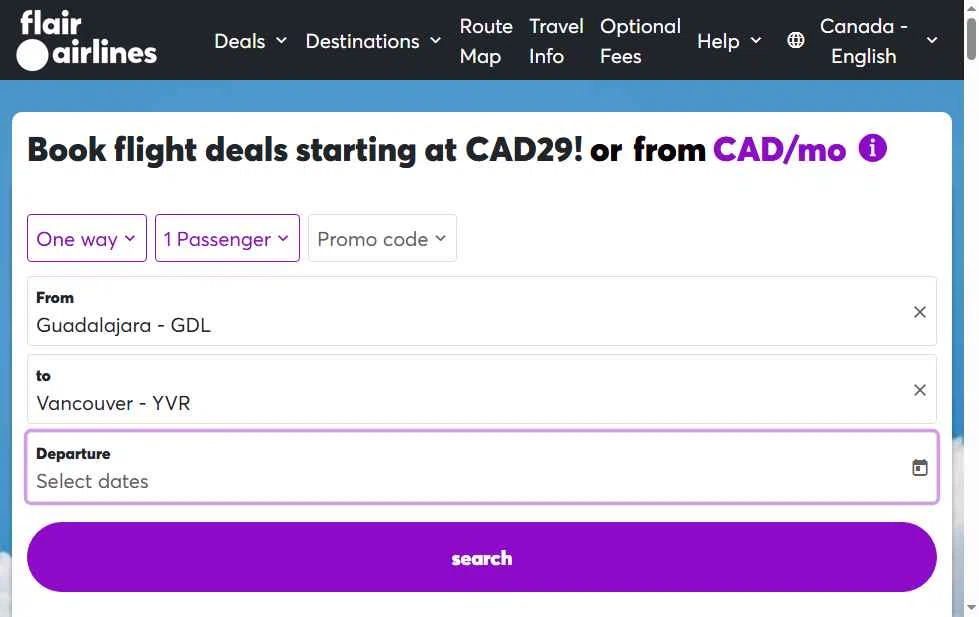Click the purple info icon beside CAD/mo
The height and width of the screenshot is (617, 979).
[x=872, y=150]
